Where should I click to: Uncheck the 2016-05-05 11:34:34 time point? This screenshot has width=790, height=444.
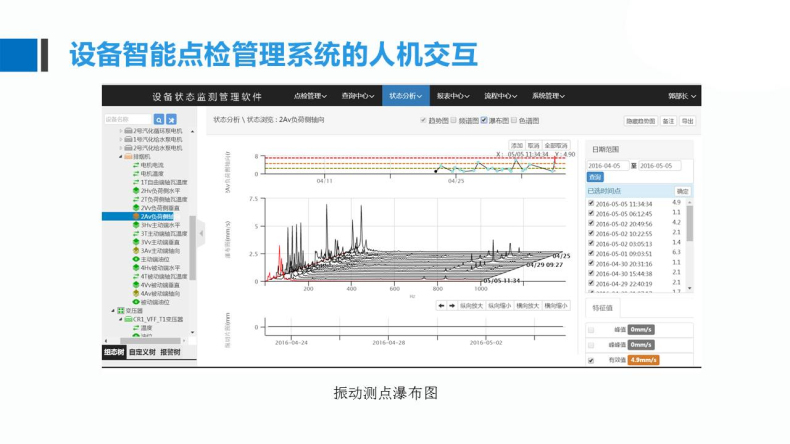tap(591, 203)
